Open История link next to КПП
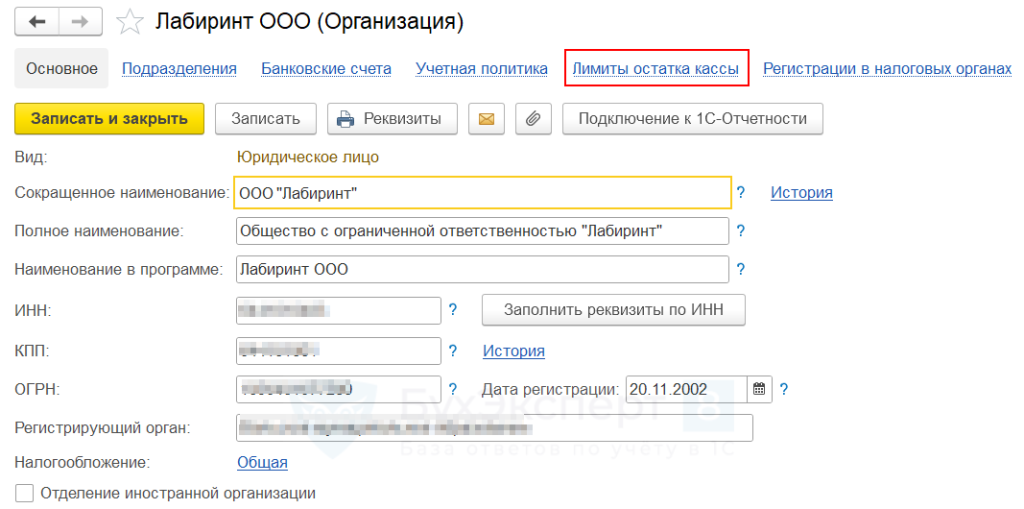 [x=513, y=351]
